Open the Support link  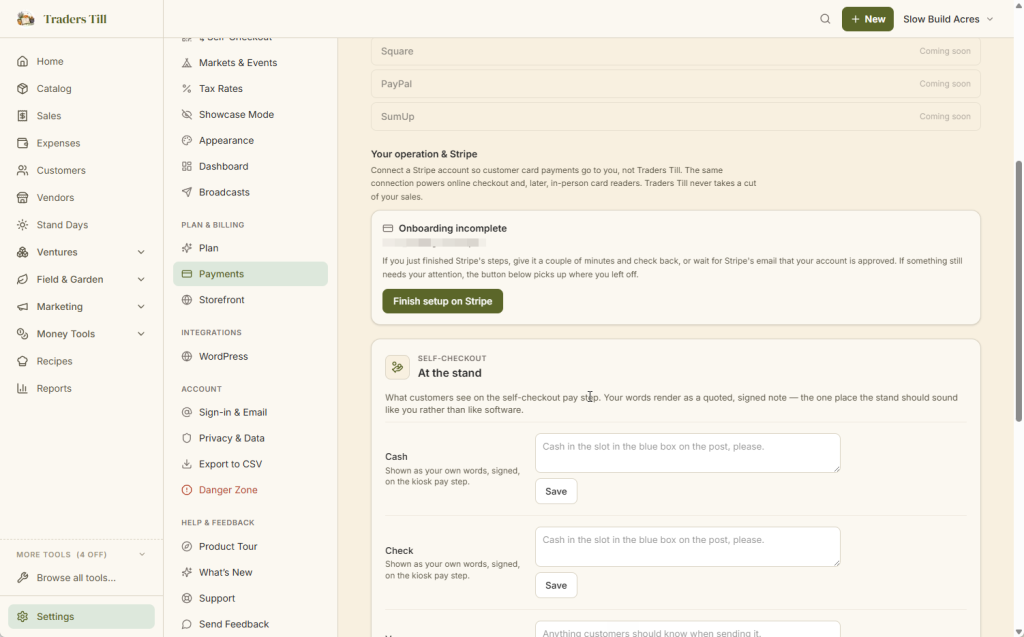click(250, 598)
